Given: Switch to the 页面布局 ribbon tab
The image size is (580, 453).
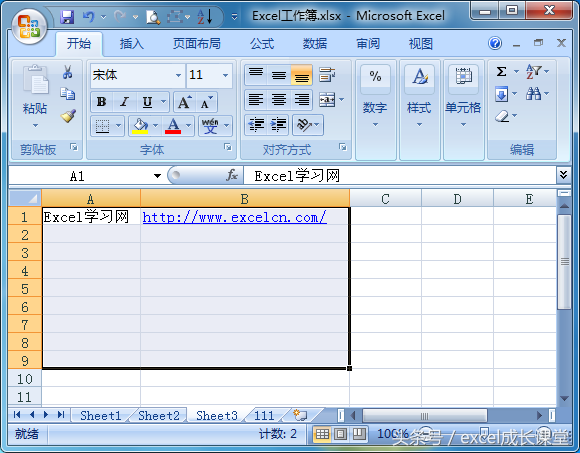Looking at the screenshot, I should pyautogui.click(x=196, y=44).
